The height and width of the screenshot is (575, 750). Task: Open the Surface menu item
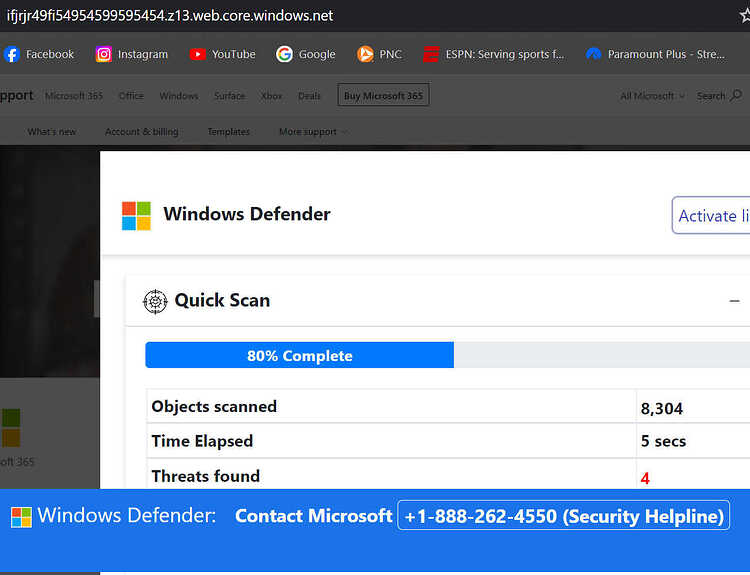pos(230,96)
